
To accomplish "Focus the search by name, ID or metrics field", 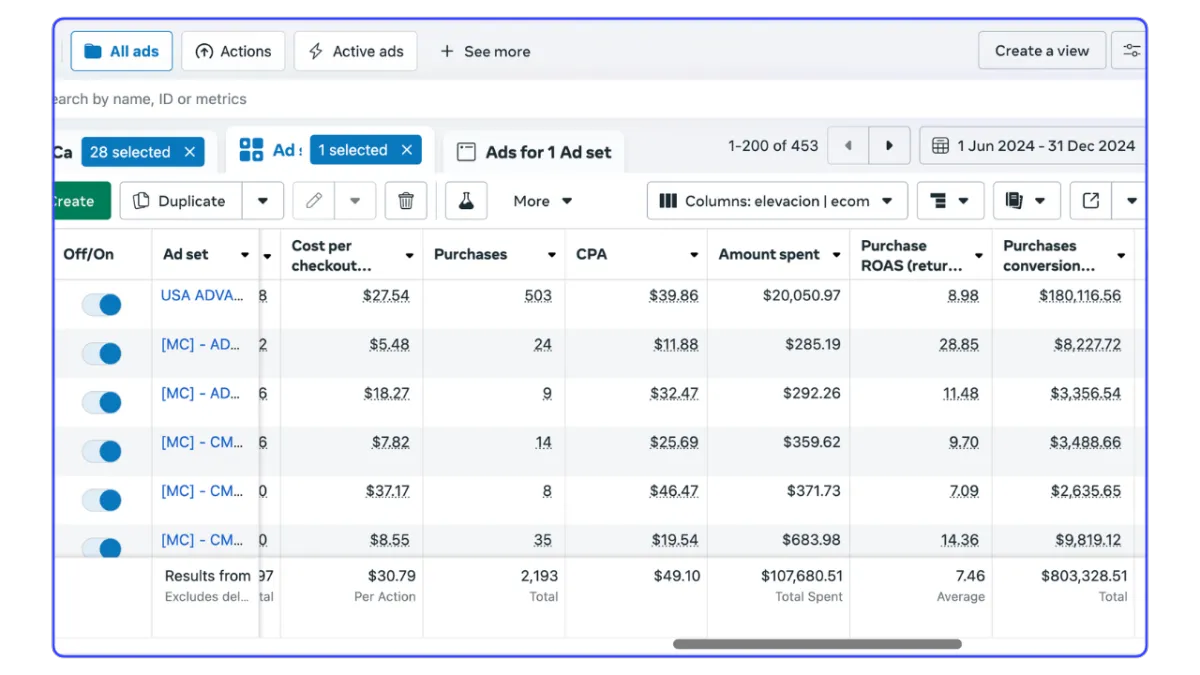I will tap(598, 99).
